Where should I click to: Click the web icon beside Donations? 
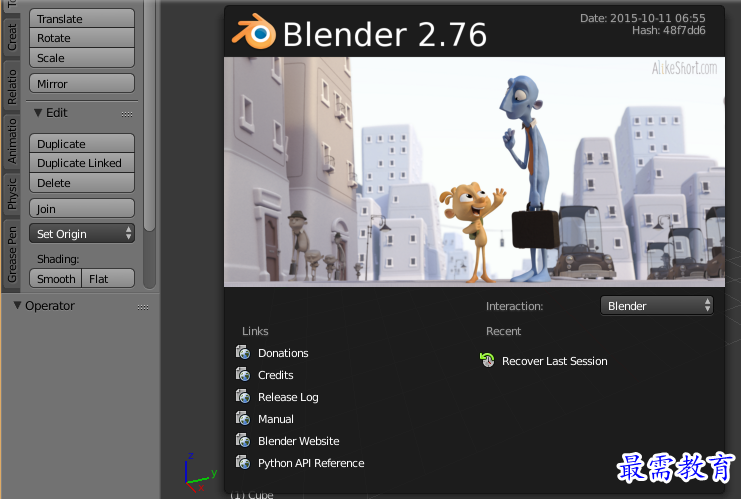(243, 353)
